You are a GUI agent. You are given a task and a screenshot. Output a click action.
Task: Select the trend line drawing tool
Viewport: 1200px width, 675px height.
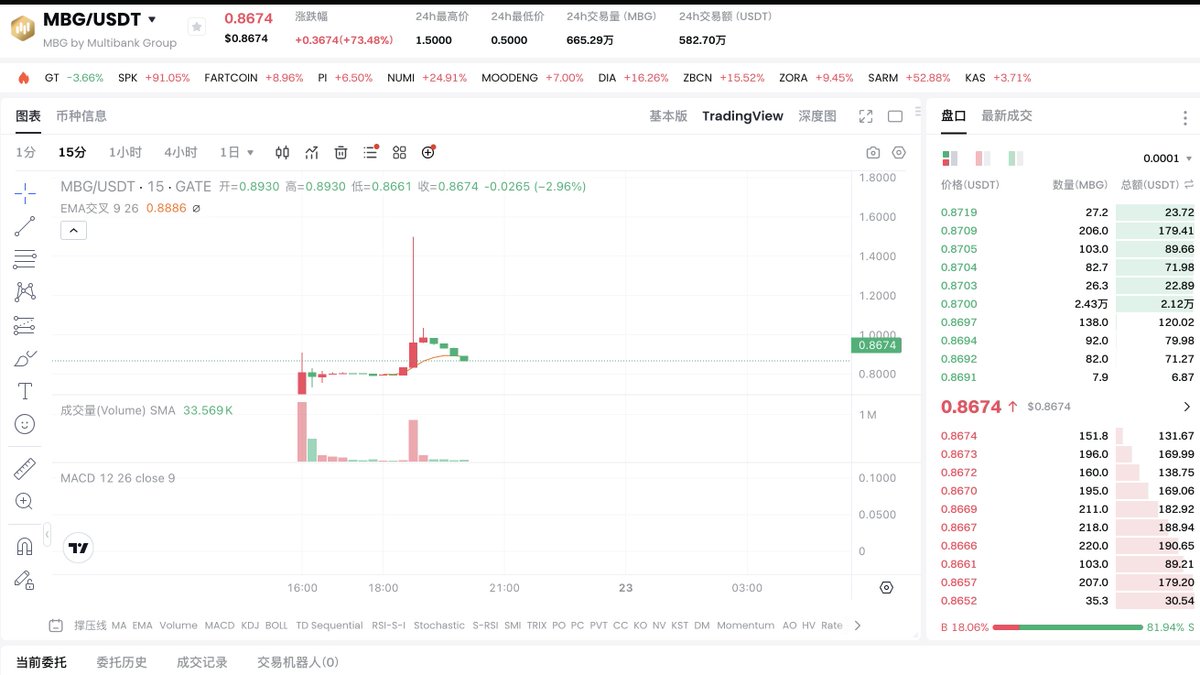(x=25, y=226)
